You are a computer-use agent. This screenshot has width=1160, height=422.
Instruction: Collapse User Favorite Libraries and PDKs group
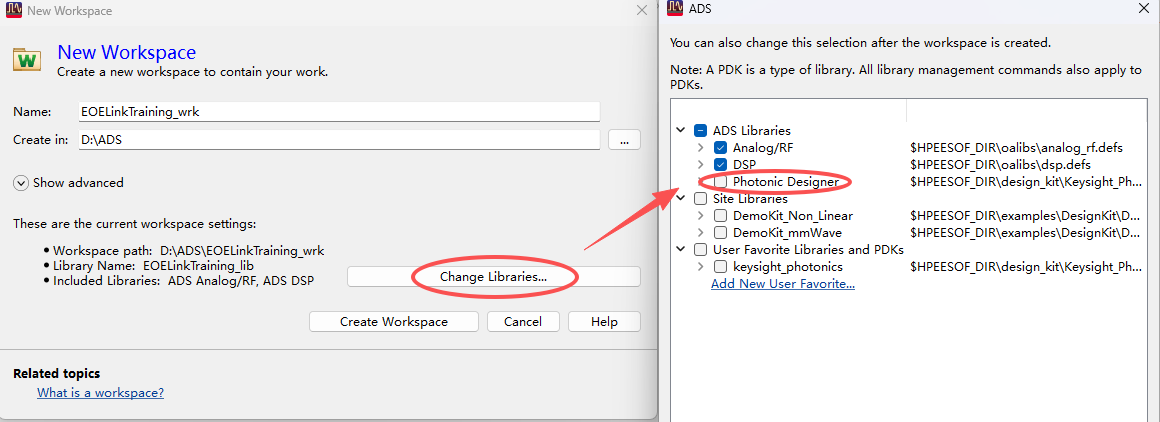click(x=681, y=249)
